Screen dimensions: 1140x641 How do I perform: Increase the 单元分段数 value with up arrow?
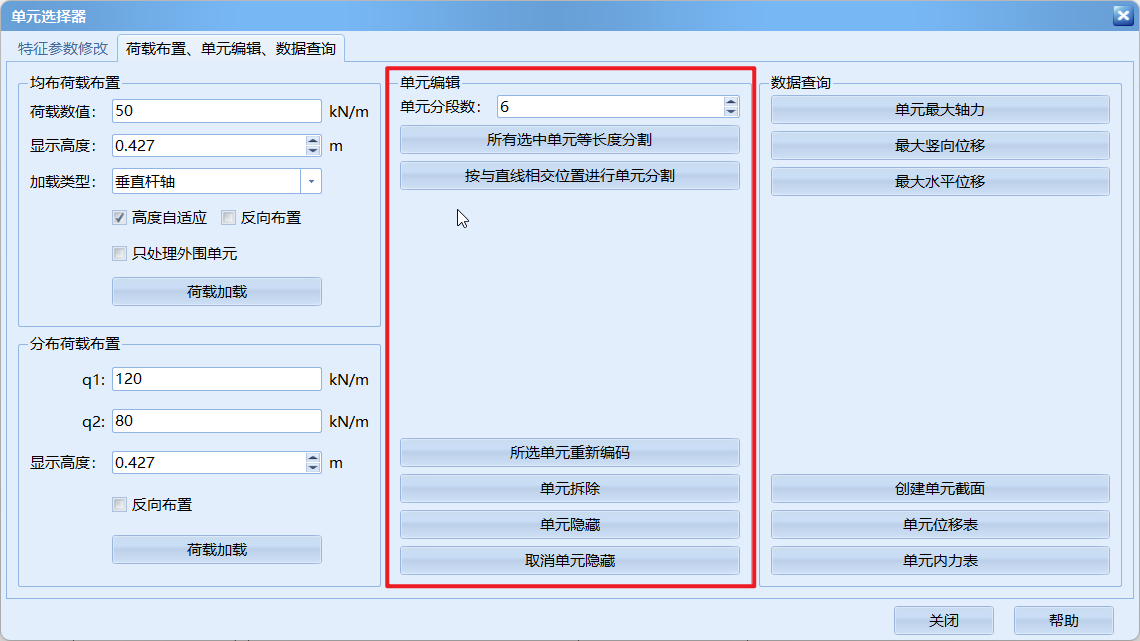[731, 102]
